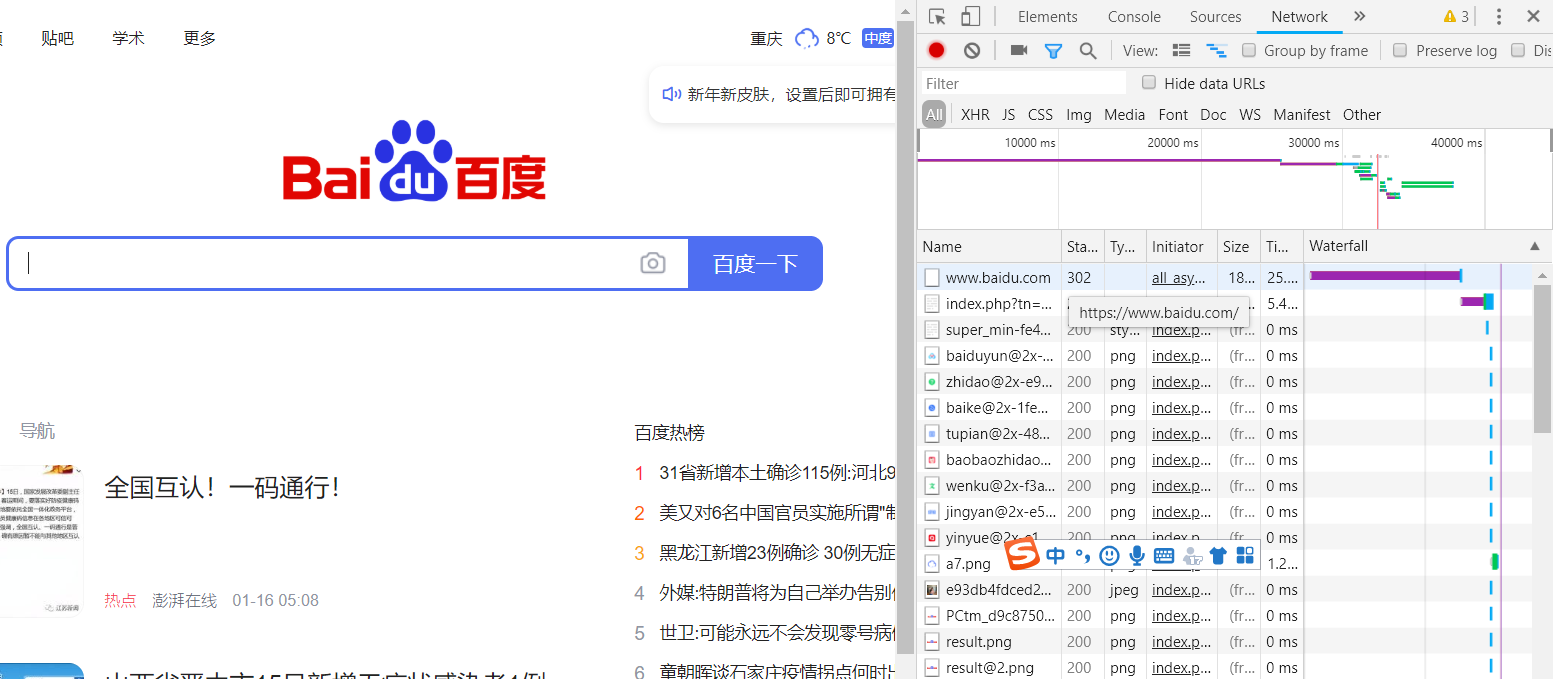Stop network recording with the red record button

click(x=936, y=50)
